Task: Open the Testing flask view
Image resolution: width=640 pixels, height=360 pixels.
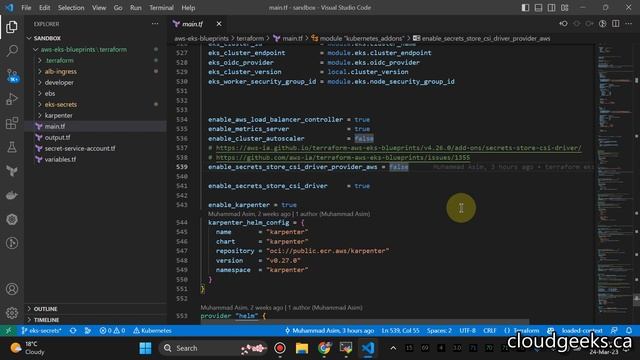Action: coord(12,147)
